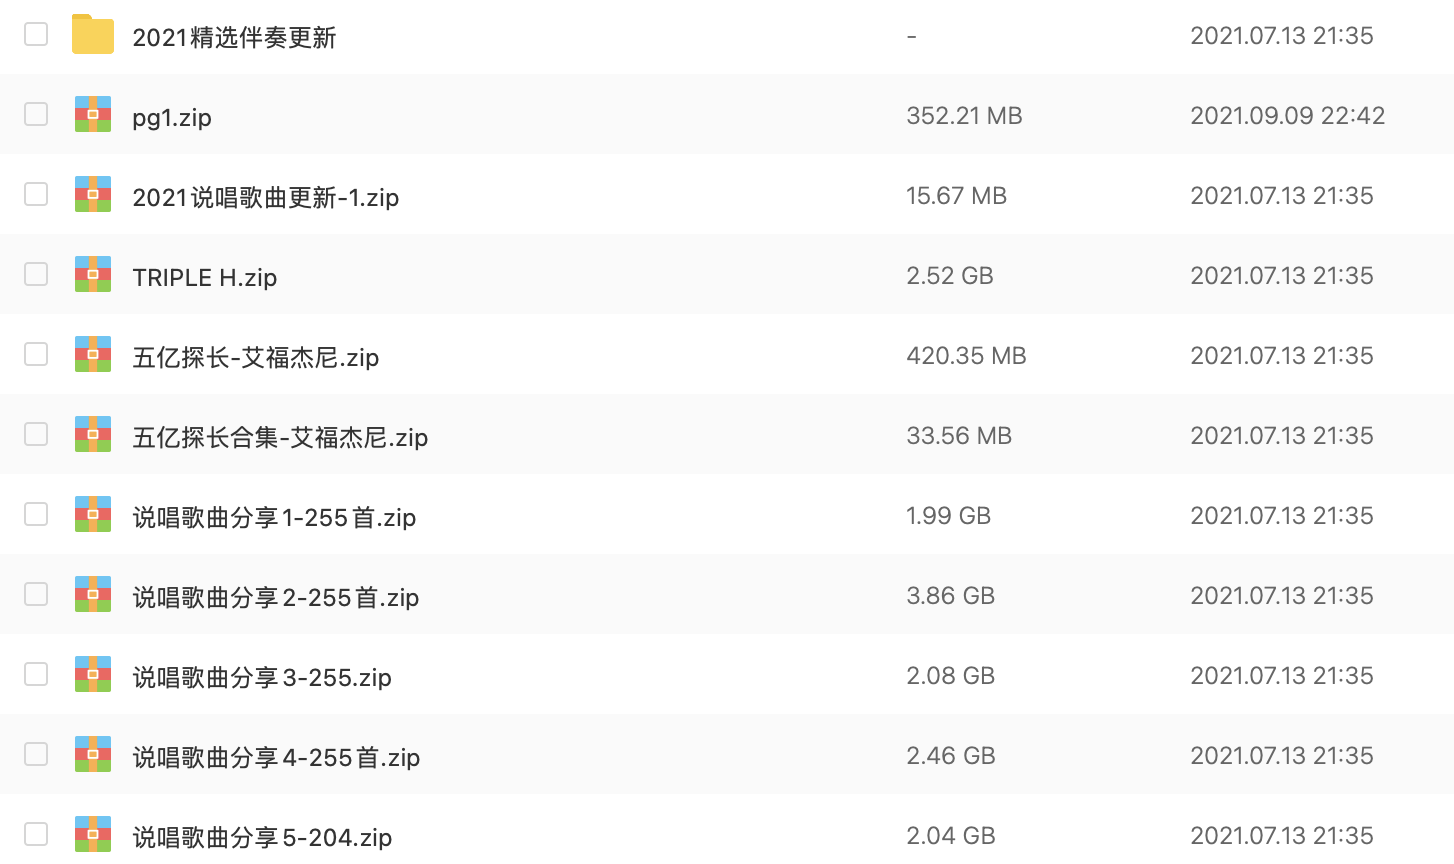Click the 五亿探长-艾福杰尼.zip archive icon
The height and width of the screenshot is (864, 1454).
point(93,355)
